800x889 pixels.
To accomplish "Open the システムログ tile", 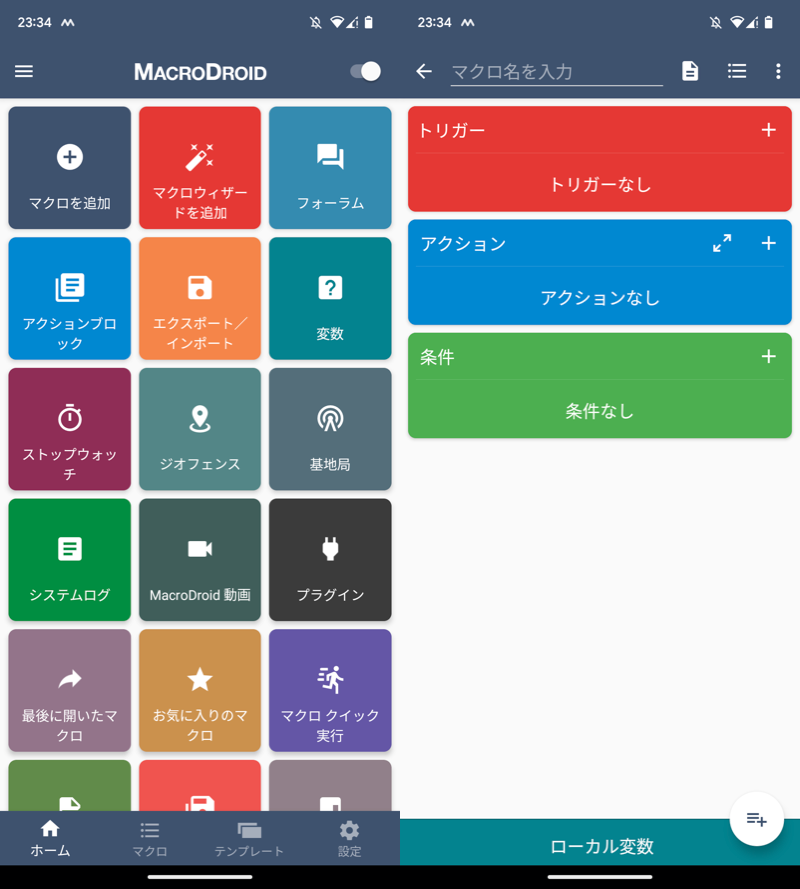I will click(x=70, y=560).
